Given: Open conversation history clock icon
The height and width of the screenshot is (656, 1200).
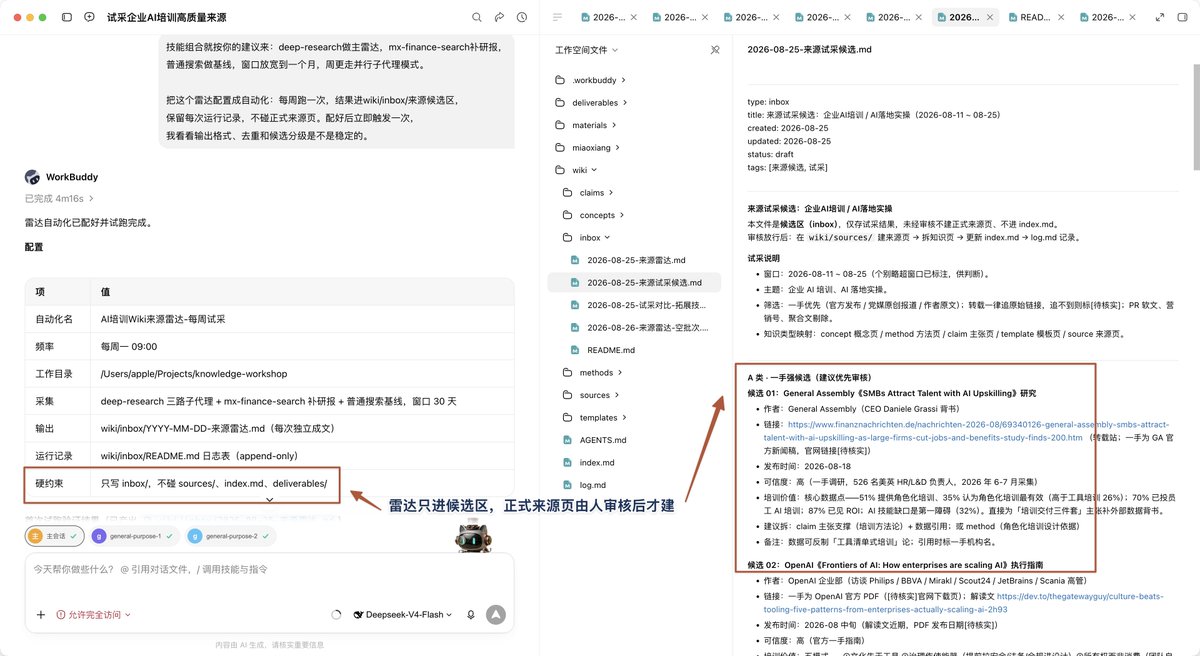Looking at the screenshot, I should [522, 17].
